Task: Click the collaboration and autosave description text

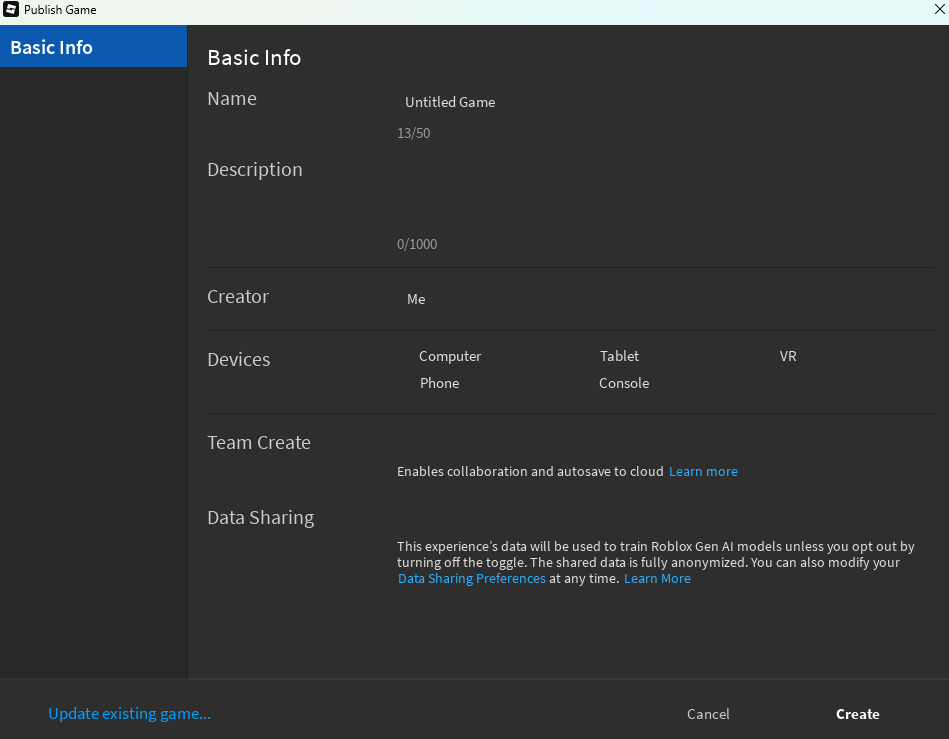Action: click(530, 471)
